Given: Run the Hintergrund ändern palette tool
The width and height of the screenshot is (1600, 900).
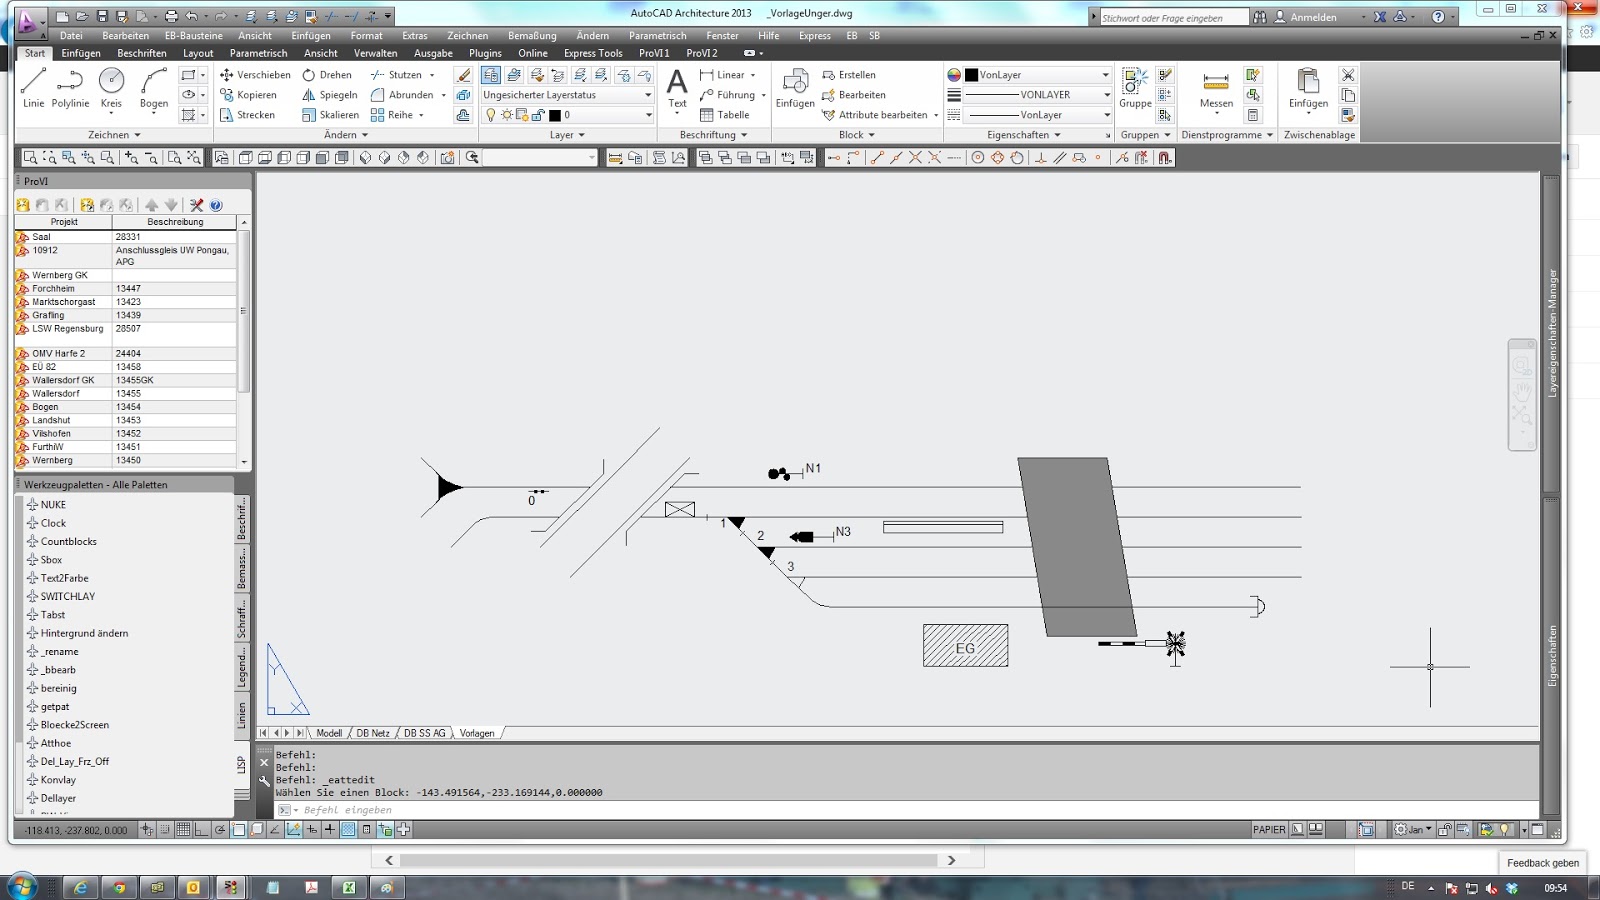Looking at the screenshot, I should click(x=84, y=633).
